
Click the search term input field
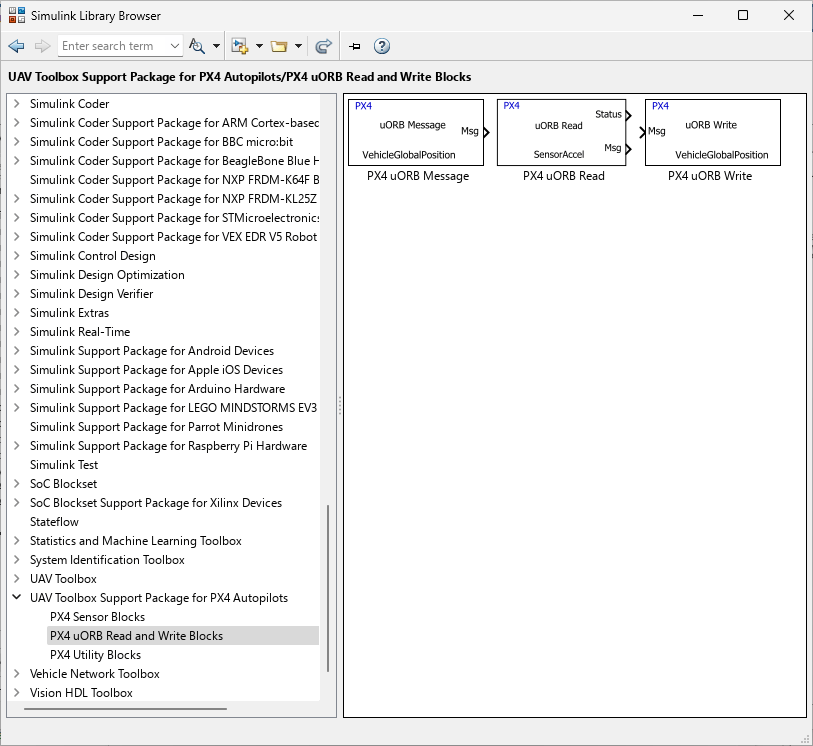coord(113,46)
